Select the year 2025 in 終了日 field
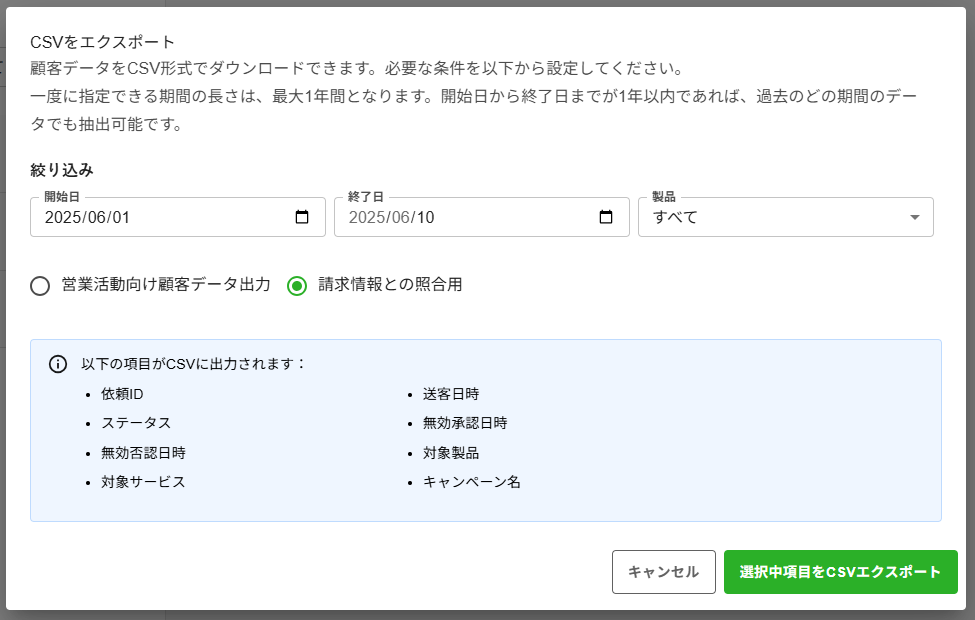 point(366,217)
